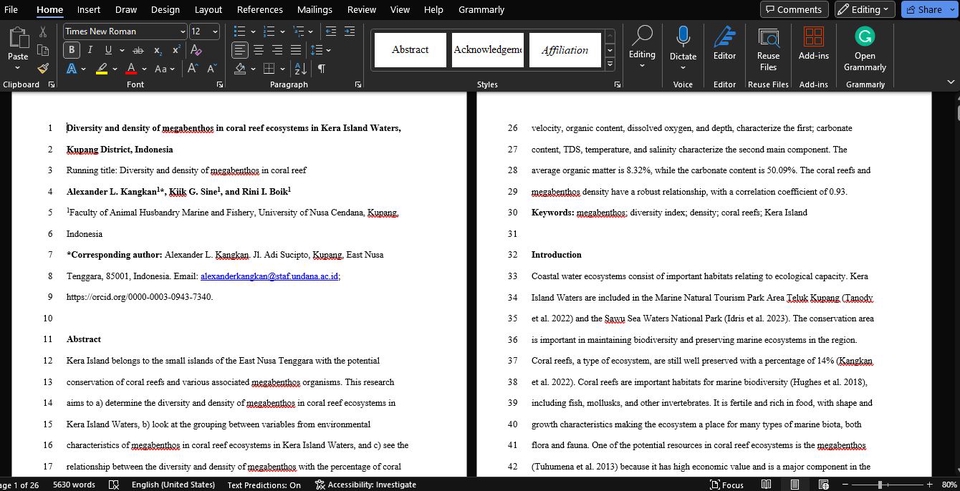Expand Change Case dropdown
Viewport: 960px width, 491px height.
(173, 69)
